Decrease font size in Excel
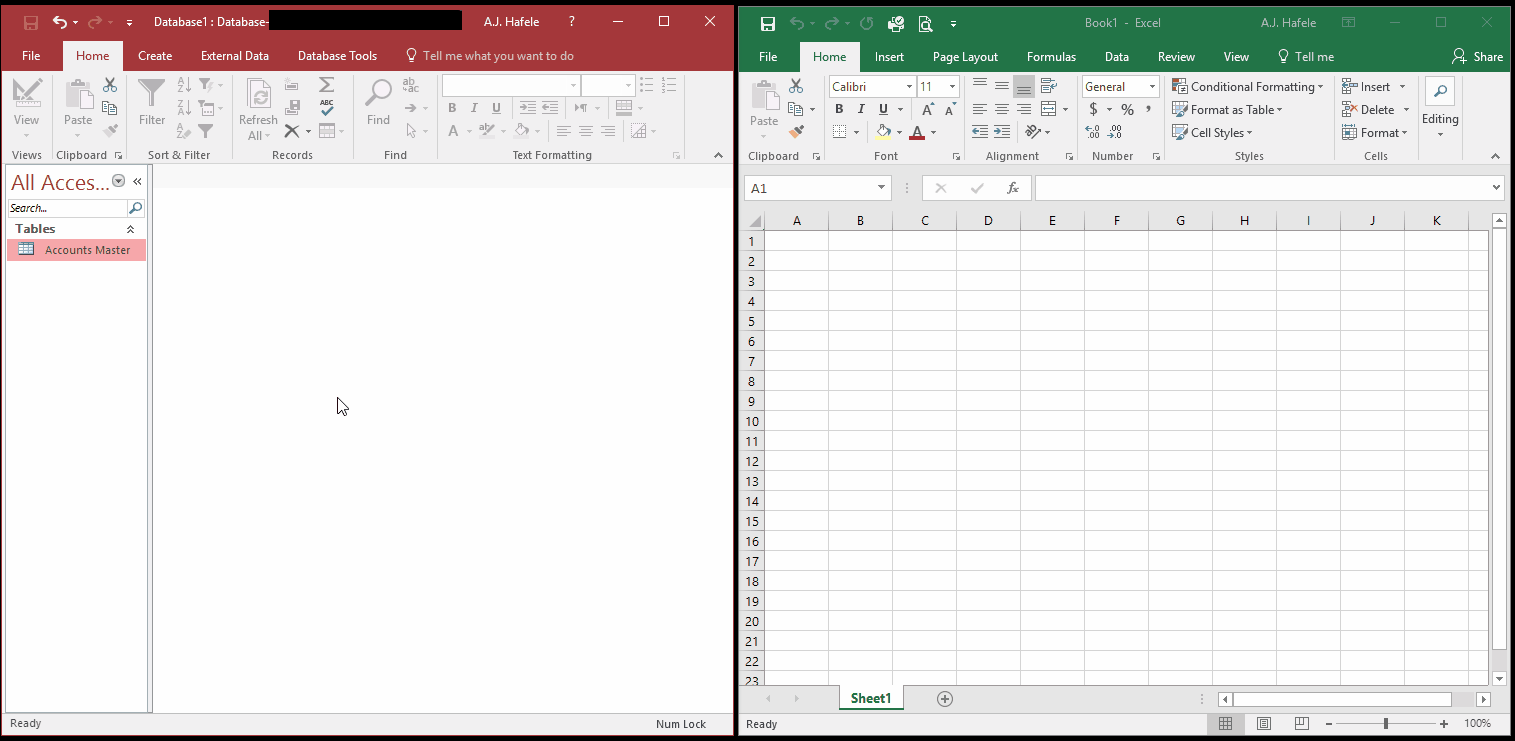Image resolution: width=1515 pixels, height=741 pixels. (948, 109)
